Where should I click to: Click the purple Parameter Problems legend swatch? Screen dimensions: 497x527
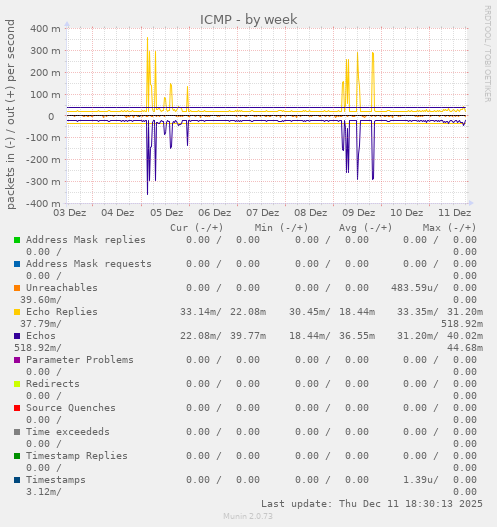pos(17,360)
